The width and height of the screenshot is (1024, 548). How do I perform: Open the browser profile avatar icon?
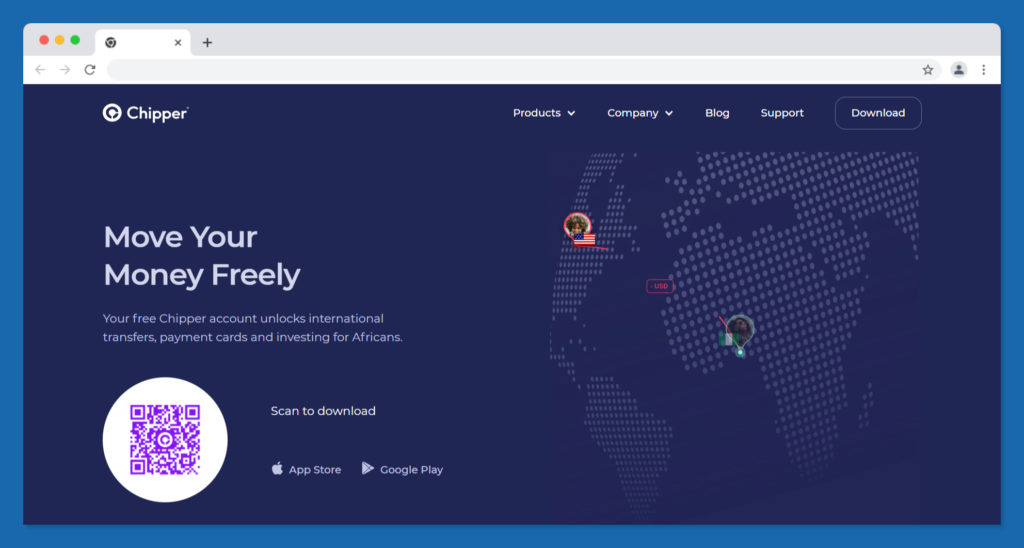[958, 70]
